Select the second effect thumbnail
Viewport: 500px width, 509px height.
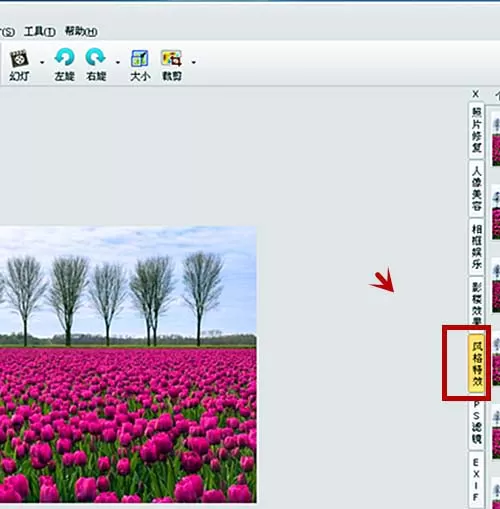pyautogui.click(x=496, y=212)
